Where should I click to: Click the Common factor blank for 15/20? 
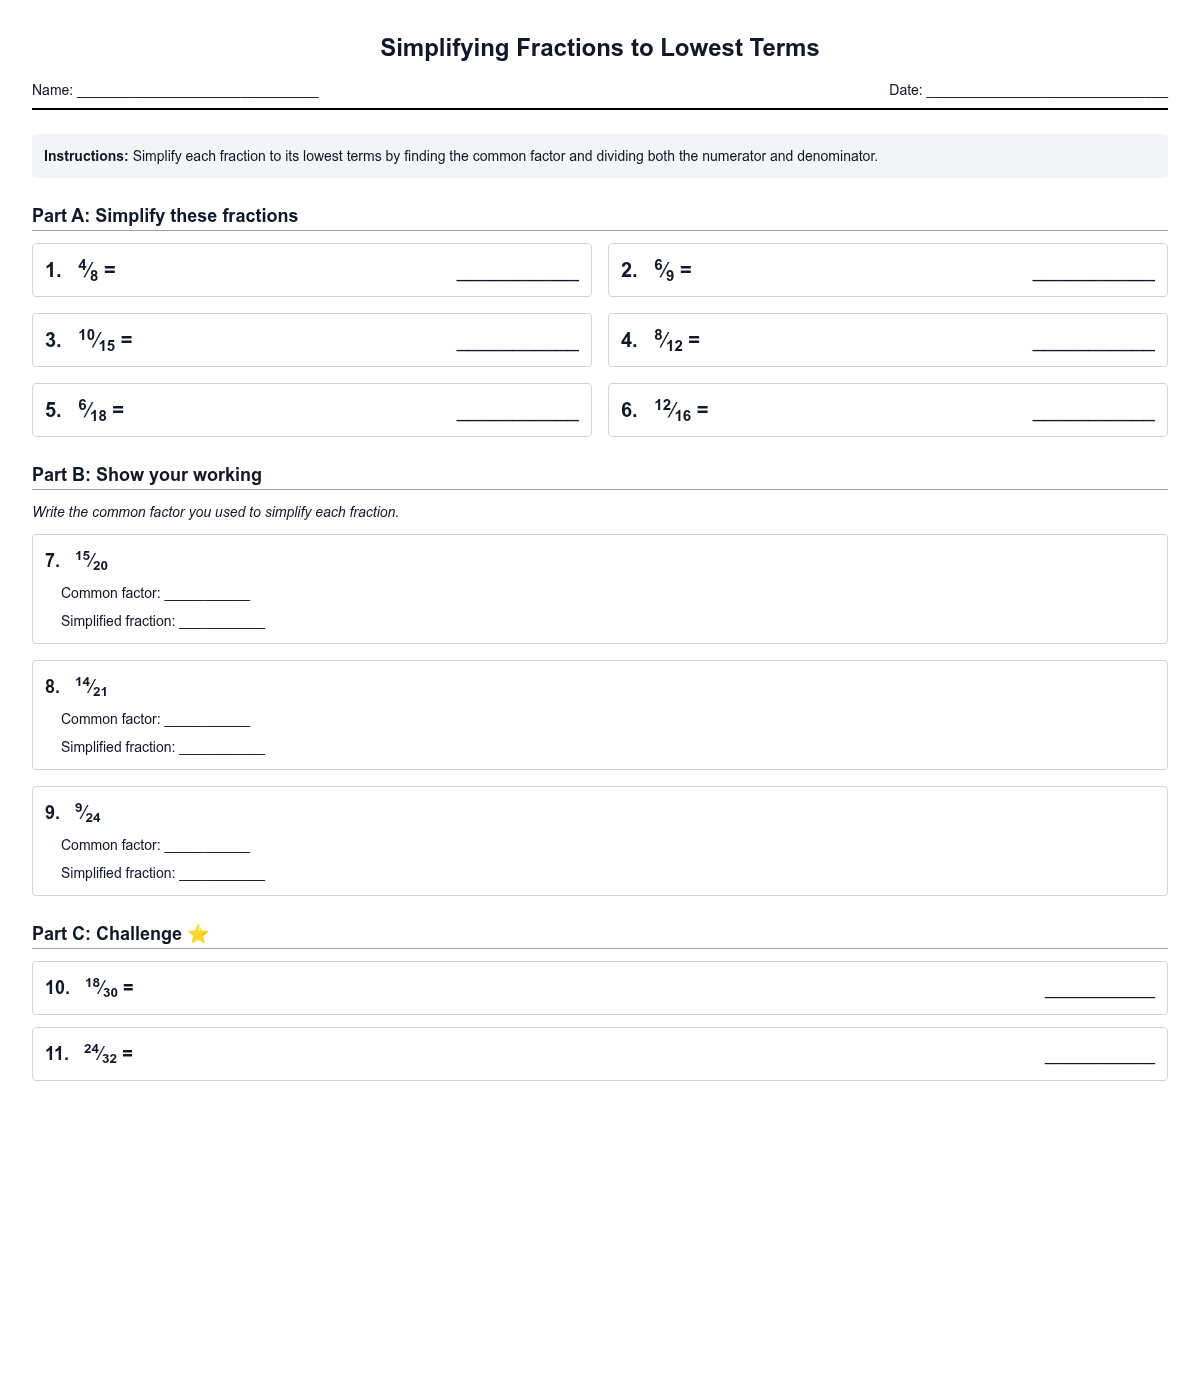[207, 594]
